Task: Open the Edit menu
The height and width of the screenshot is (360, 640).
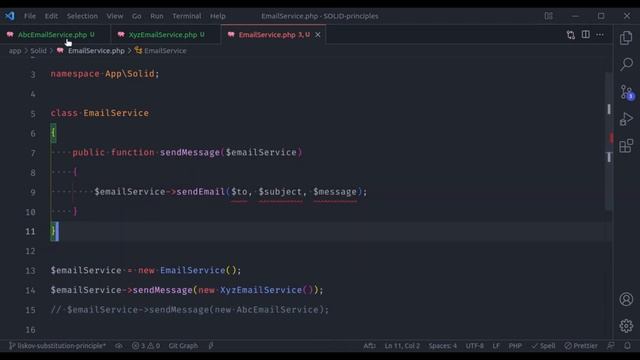Action: (x=51, y=16)
